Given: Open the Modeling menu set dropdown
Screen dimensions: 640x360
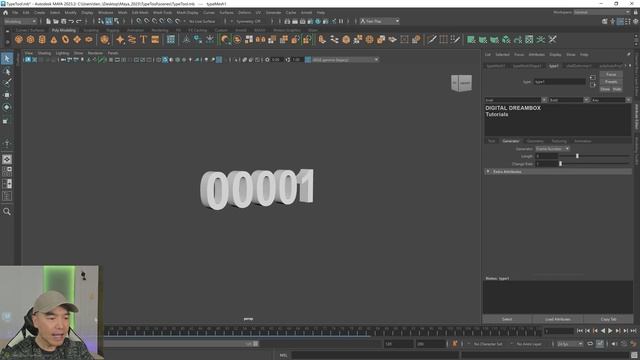Looking at the screenshot, I should click(x=20, y=21).
